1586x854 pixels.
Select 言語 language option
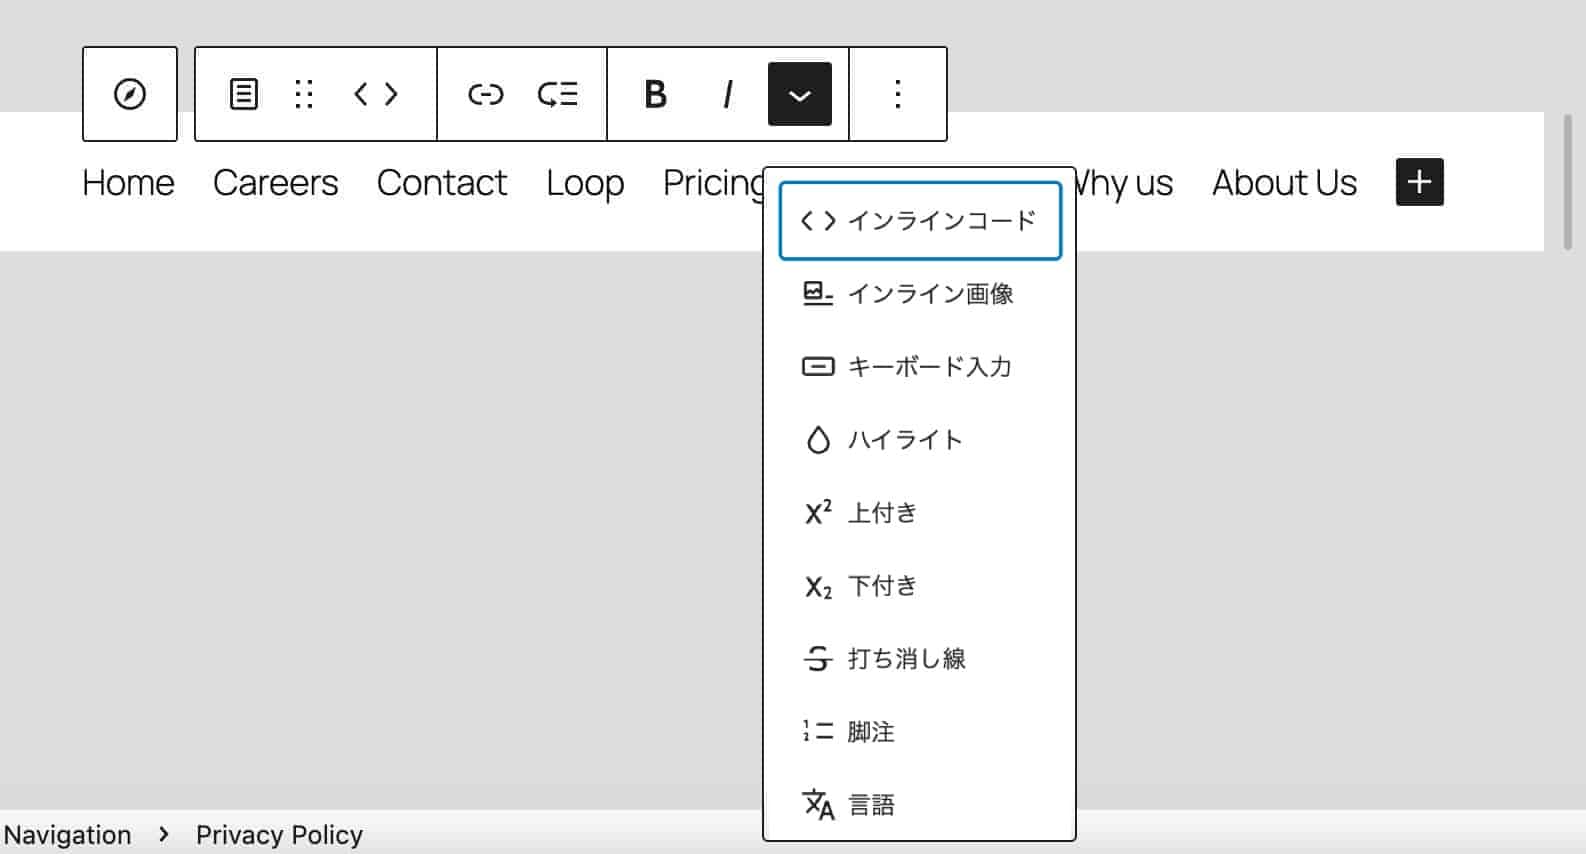pyautogui.click(x=919, y=805)
